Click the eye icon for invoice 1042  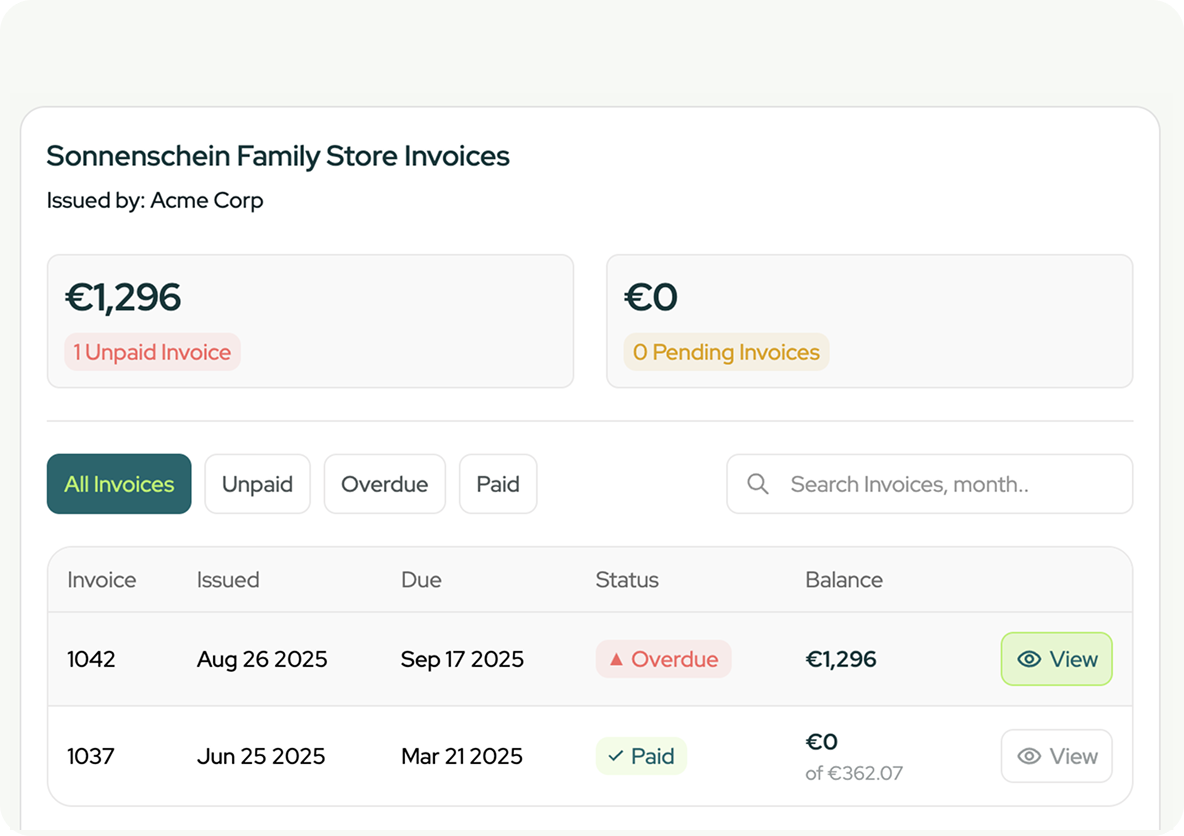1029,659
